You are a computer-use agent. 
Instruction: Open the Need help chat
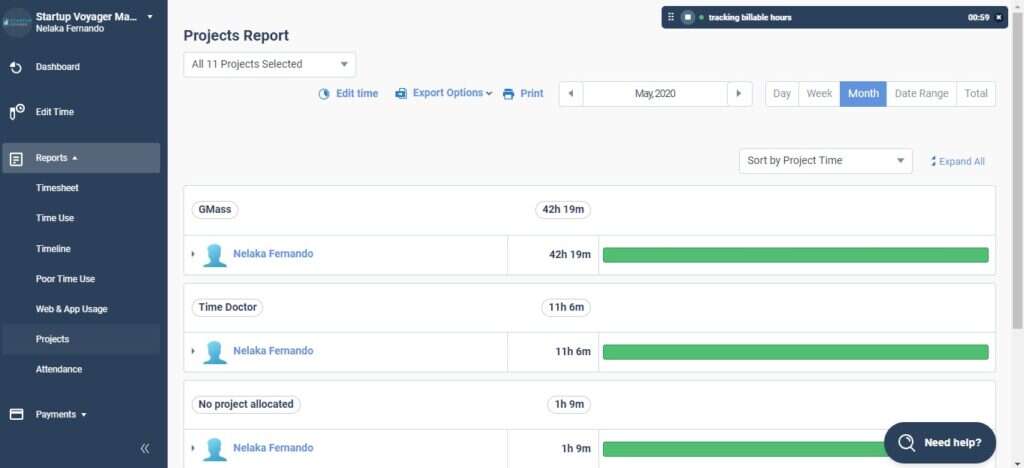click(x=940, y=443)
